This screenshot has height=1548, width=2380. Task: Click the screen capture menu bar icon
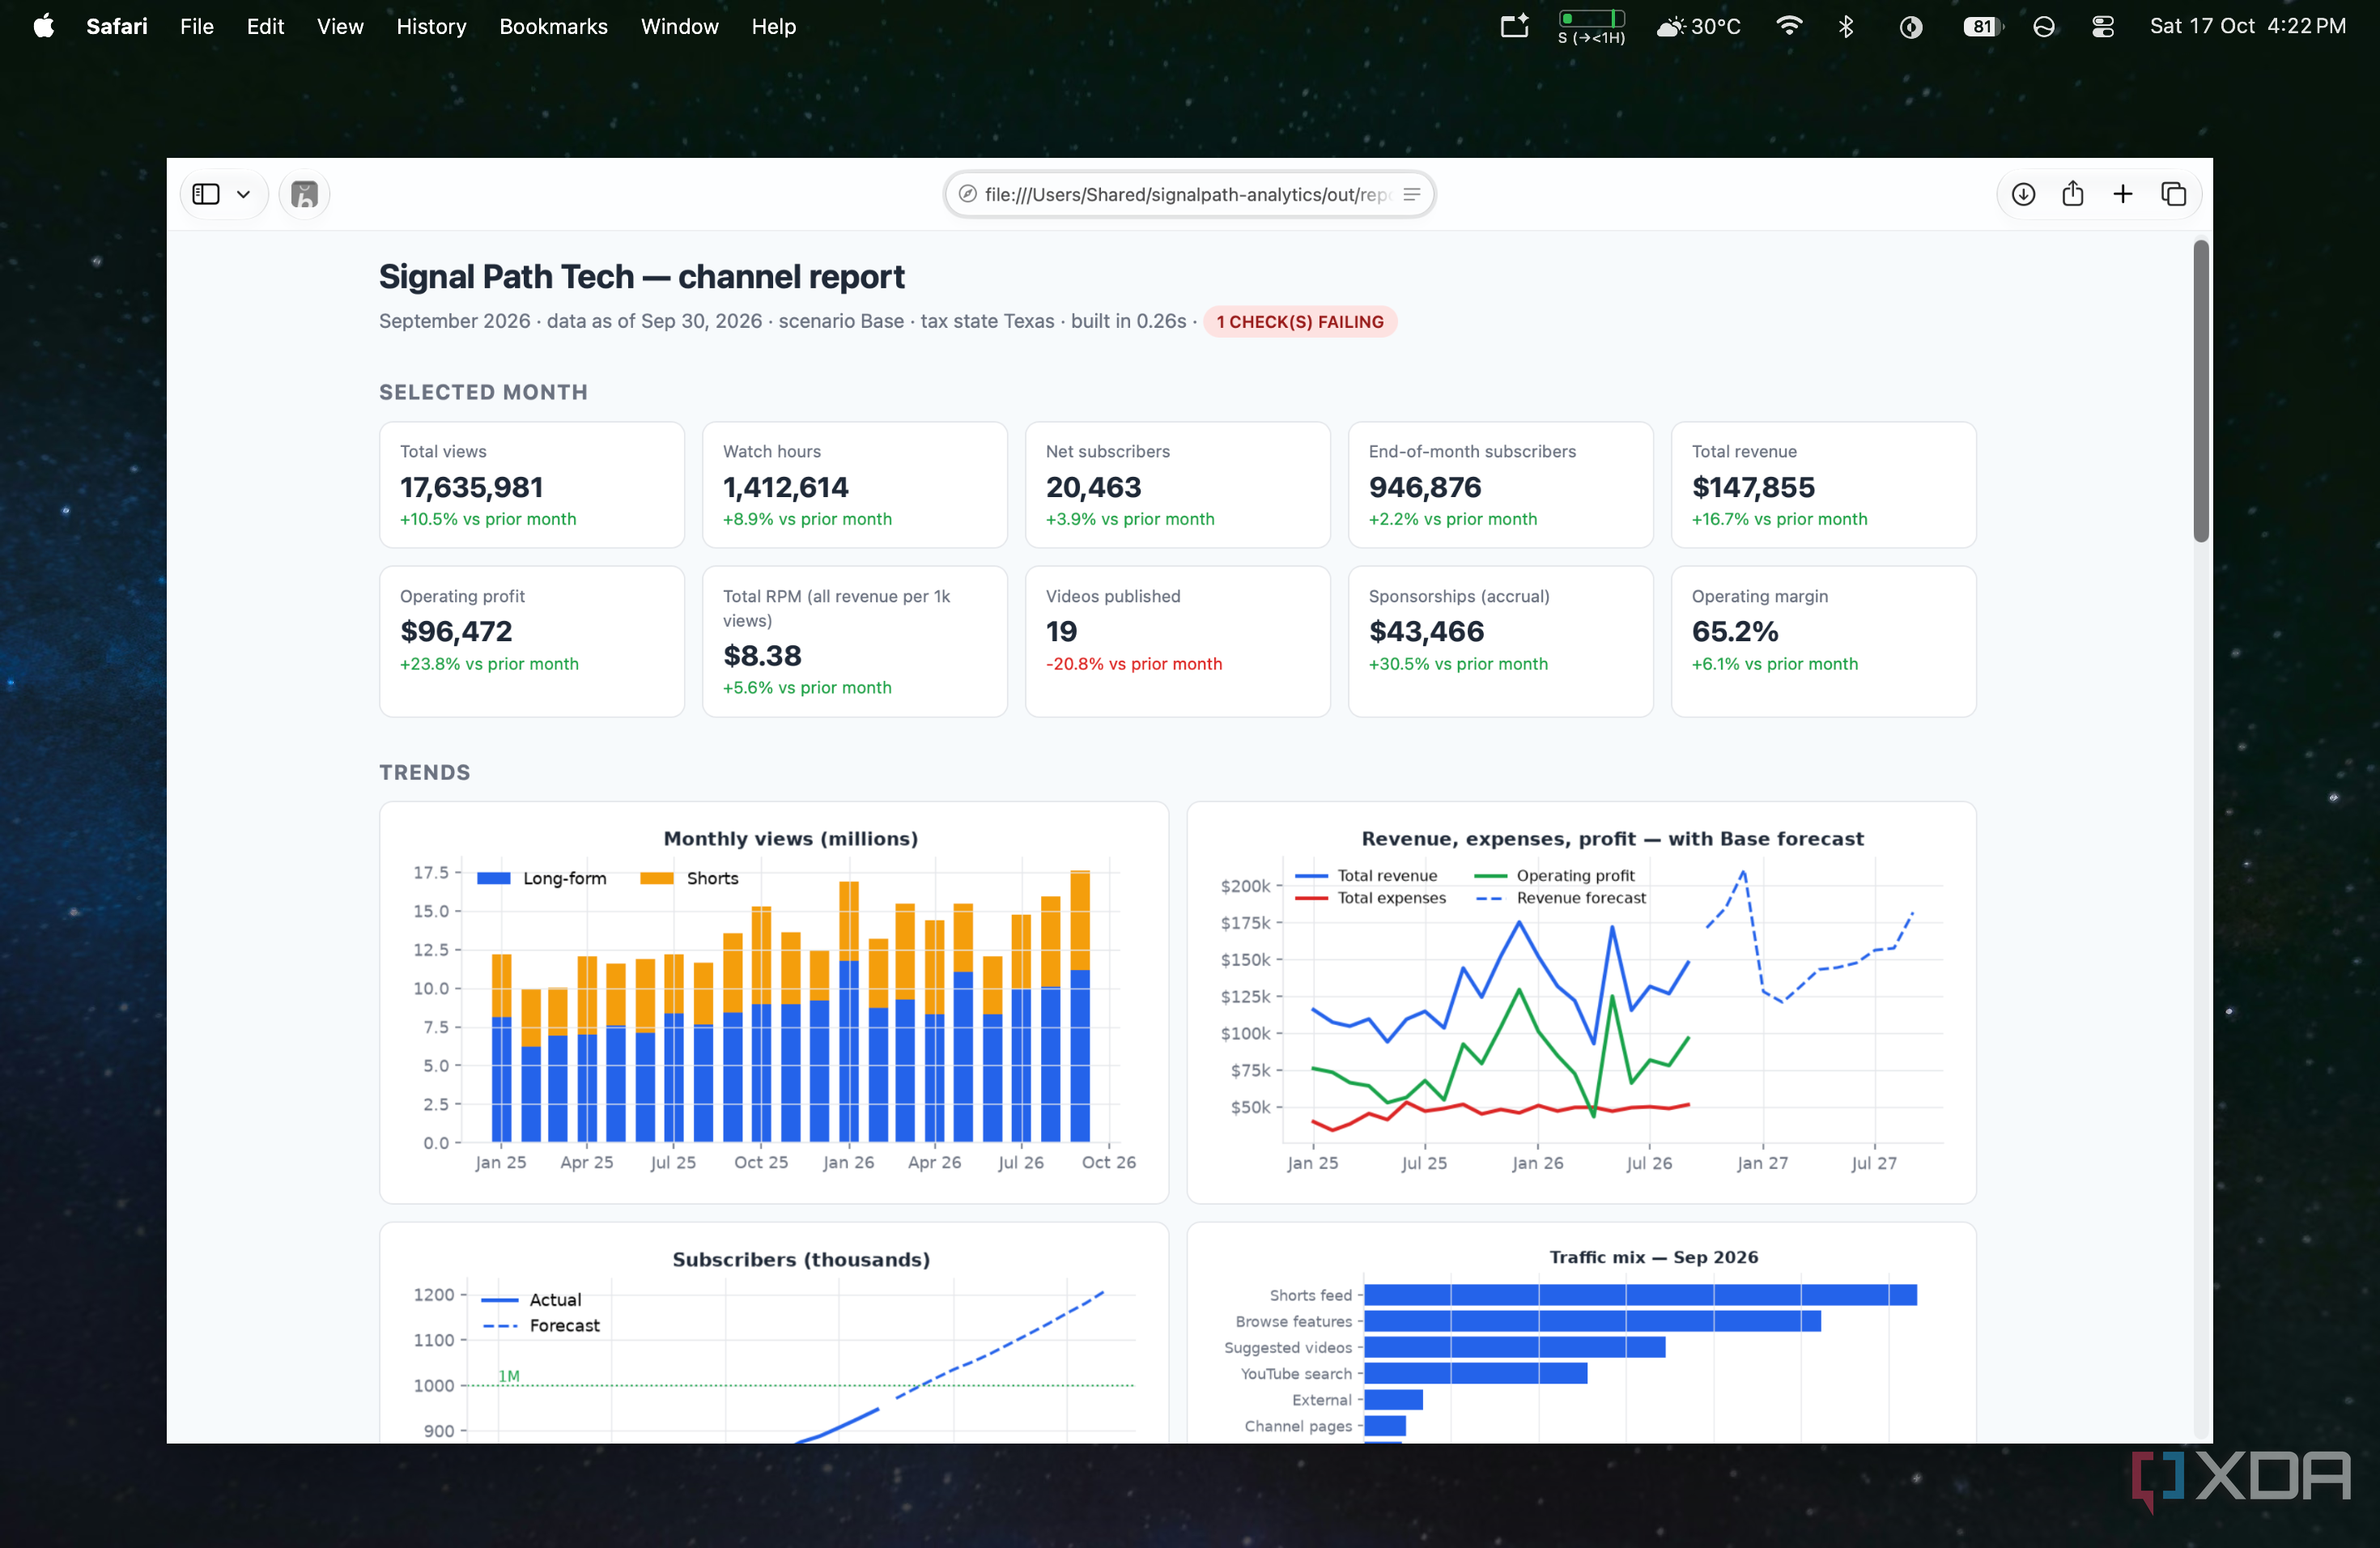click(1515, 26)
